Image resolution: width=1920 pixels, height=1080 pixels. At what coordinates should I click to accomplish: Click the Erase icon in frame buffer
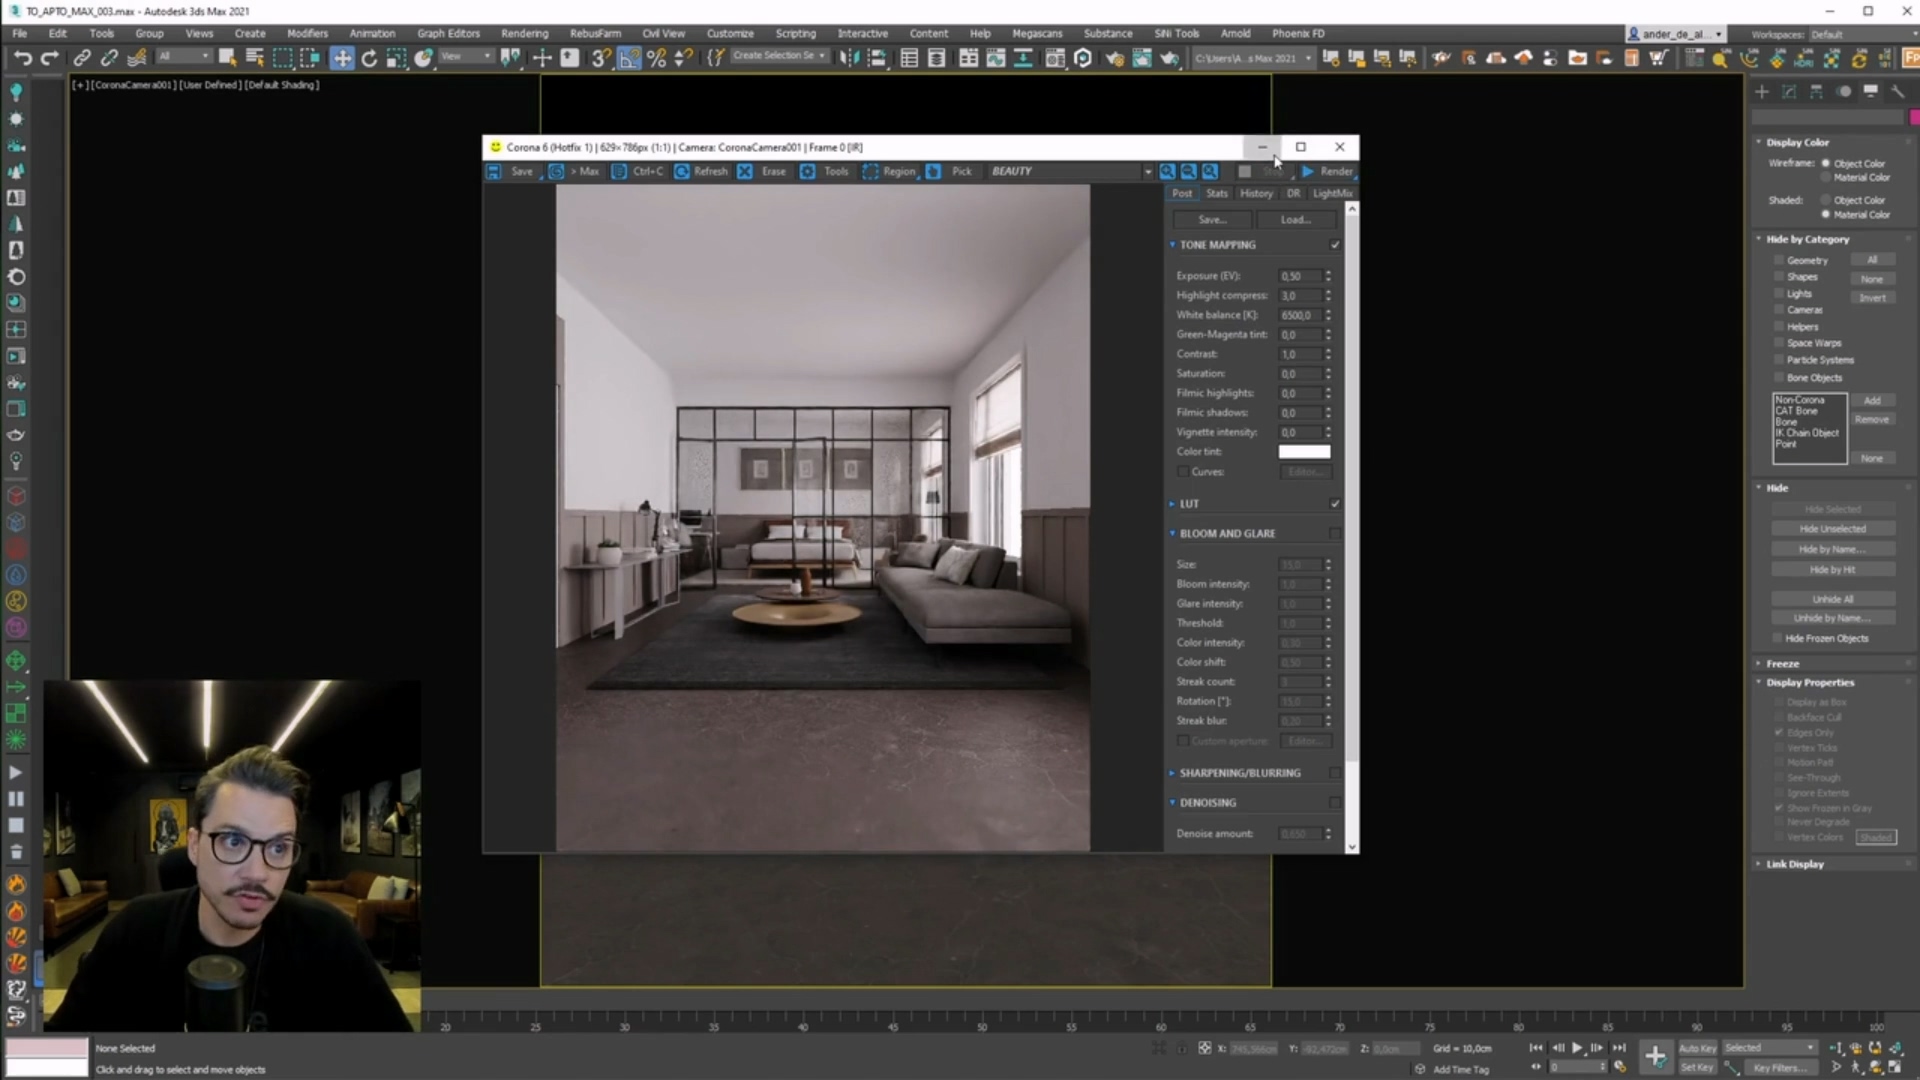(745, 172)
